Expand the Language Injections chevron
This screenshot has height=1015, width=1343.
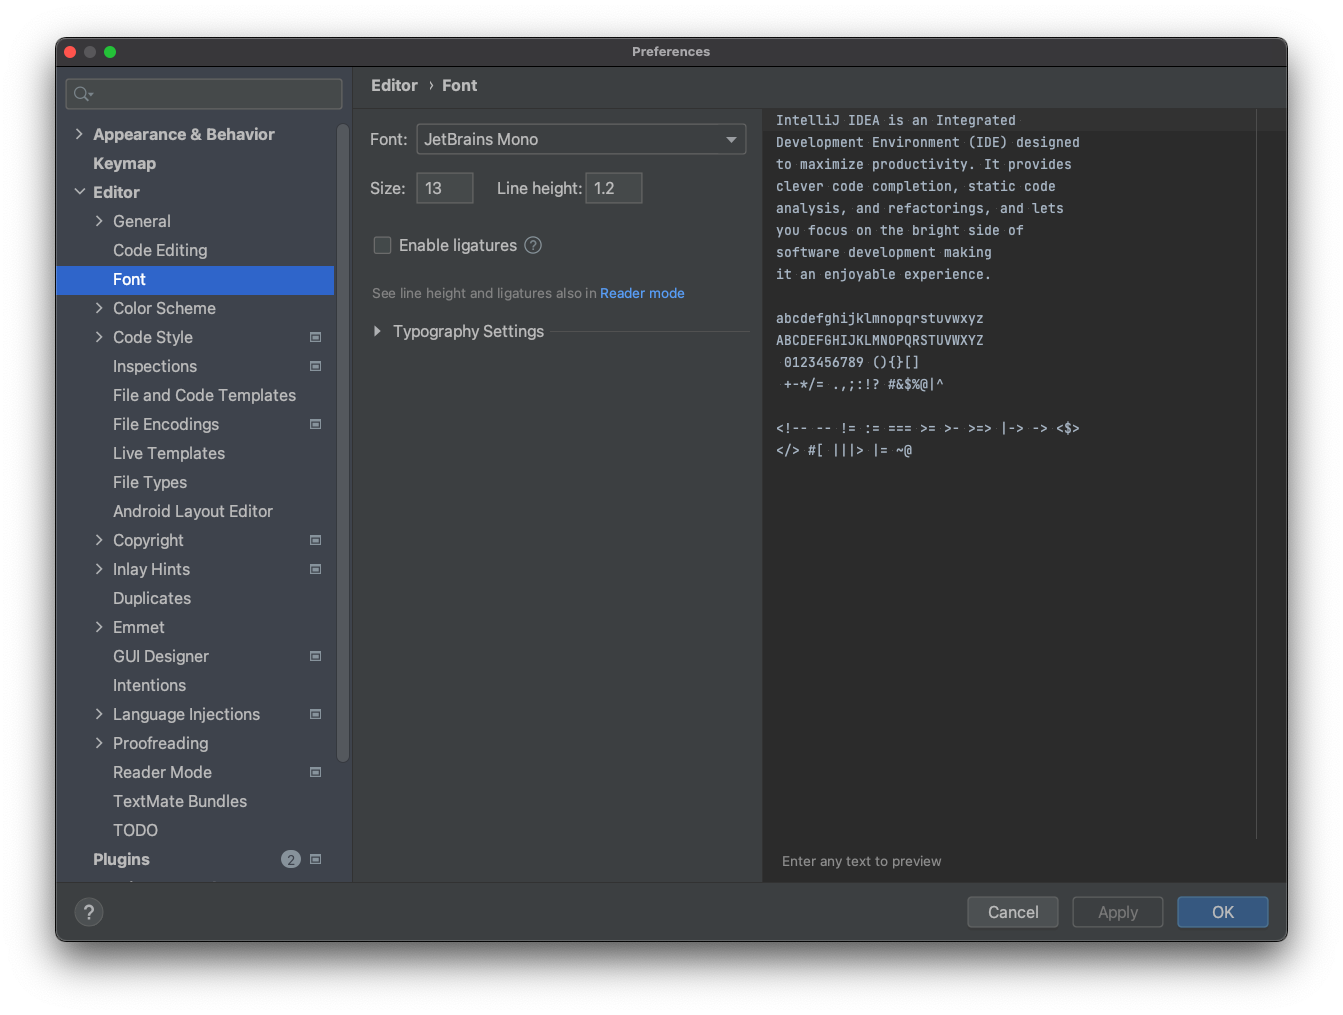[x=99, y=714]
